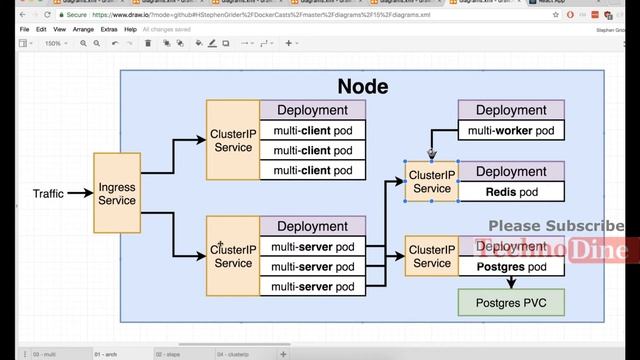
Task: Open the view panels layout dropdown
Action: pos(25,43)
